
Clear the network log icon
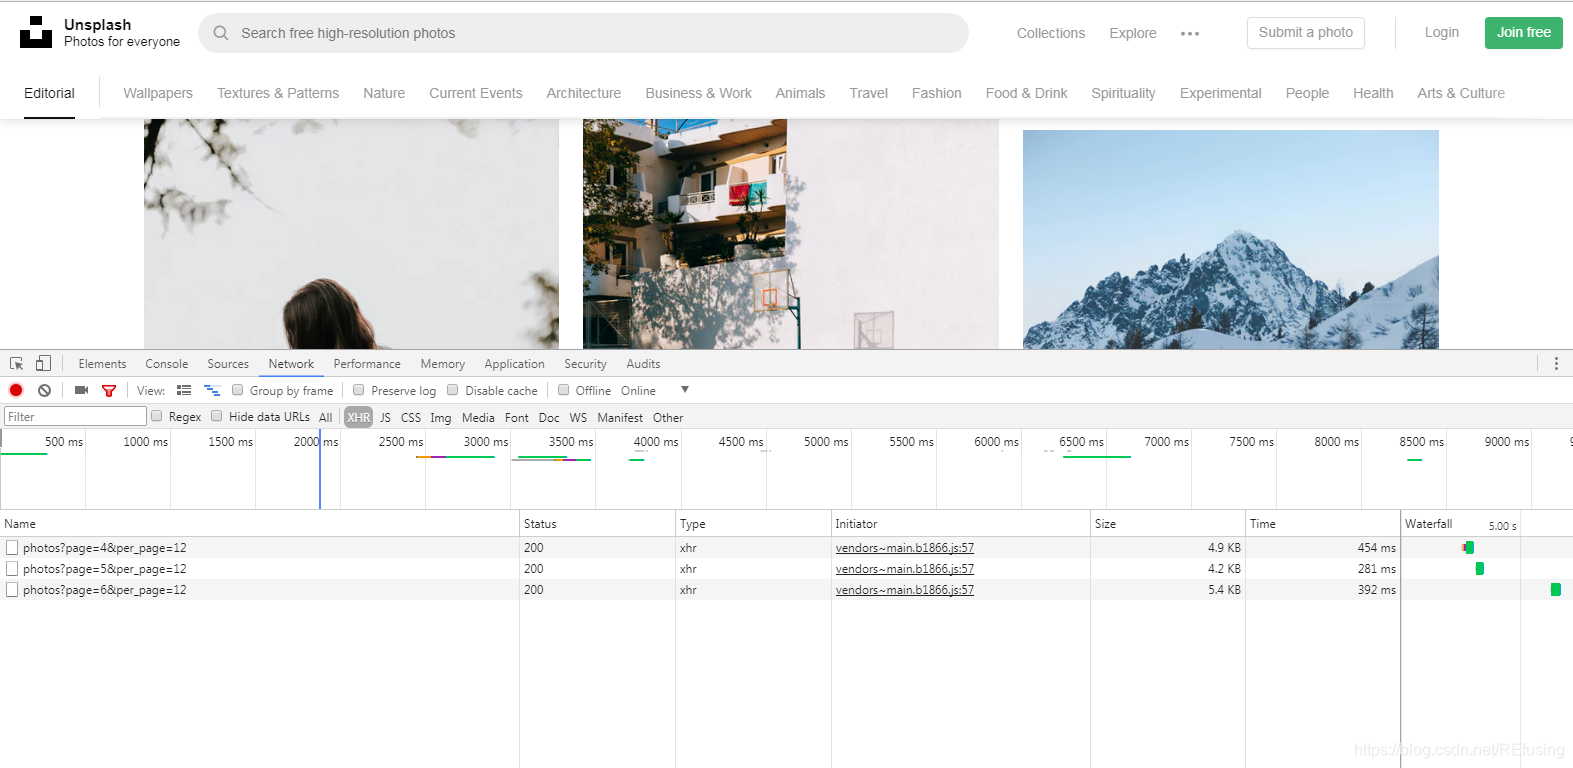pos(44,390)
